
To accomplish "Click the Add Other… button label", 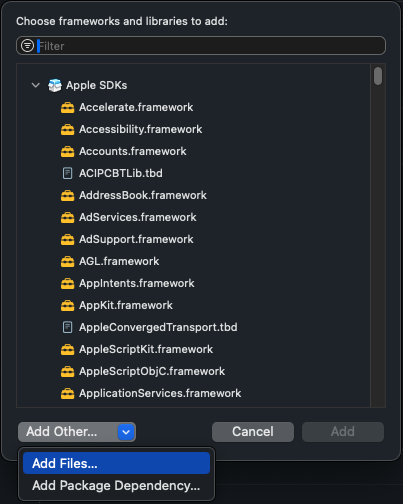I will click(x=62, y=432).
